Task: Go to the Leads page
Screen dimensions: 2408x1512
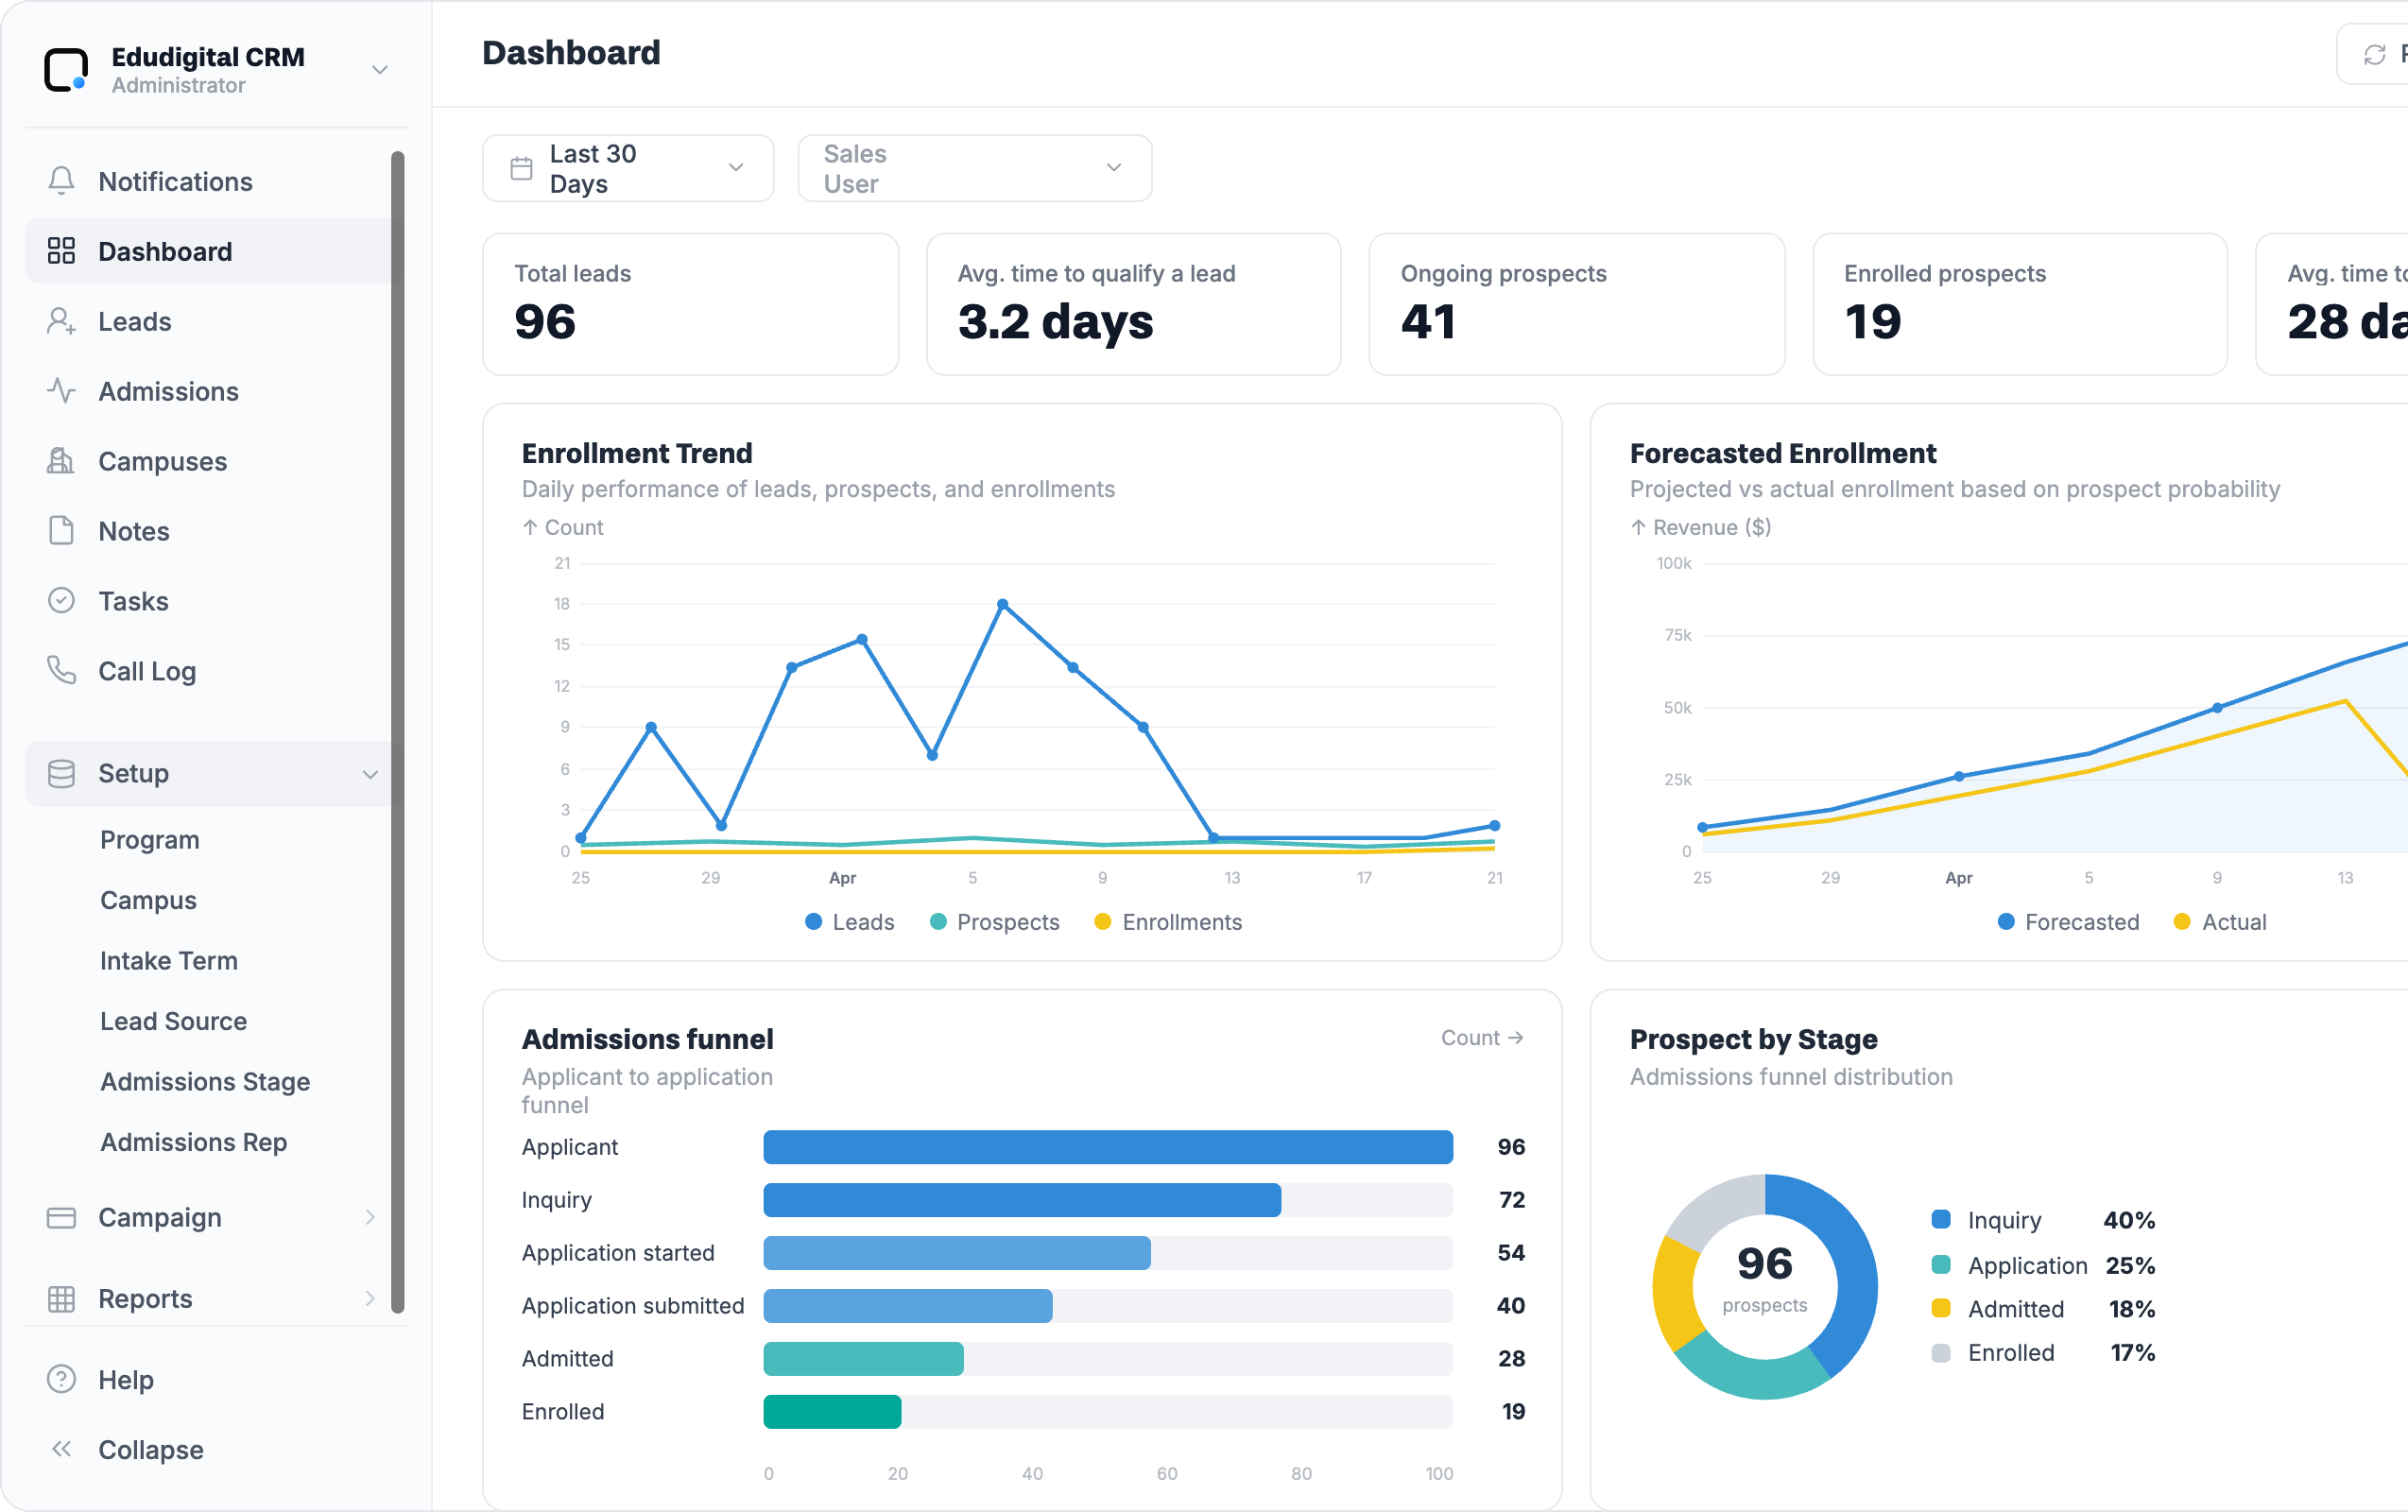Action: tap(208, 321)
